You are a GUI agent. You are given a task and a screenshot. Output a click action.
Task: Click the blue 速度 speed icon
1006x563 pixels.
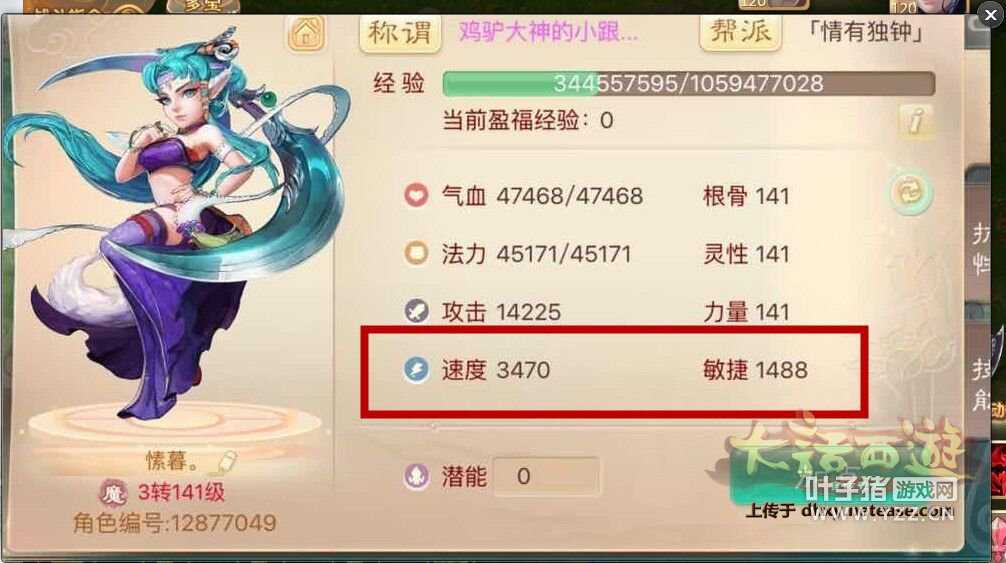point(416,369)
